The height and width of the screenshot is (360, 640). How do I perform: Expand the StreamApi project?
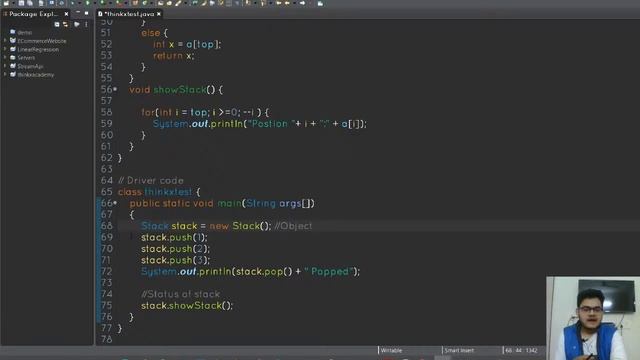tap(5, 66)
